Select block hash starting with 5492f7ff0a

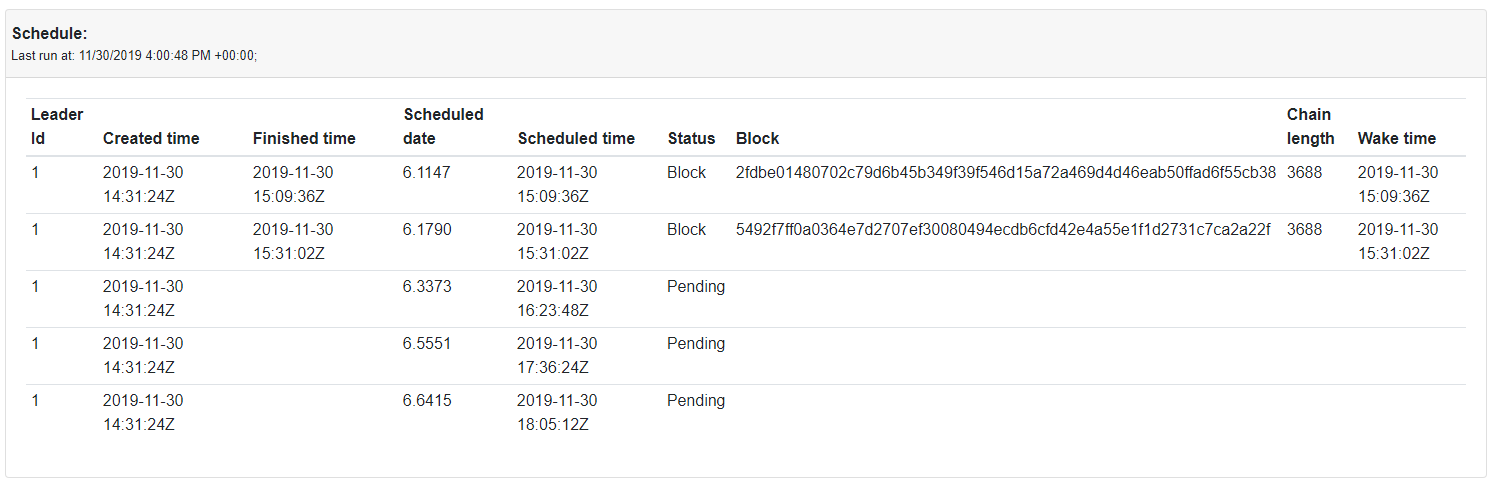[x=1003, y=229]
